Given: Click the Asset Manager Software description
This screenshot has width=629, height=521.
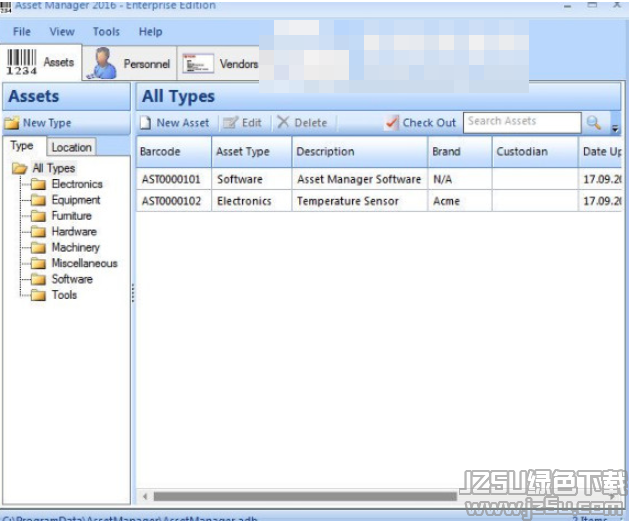Looking at the screenshot, I should pyautogui.click(x=359, y=179).
